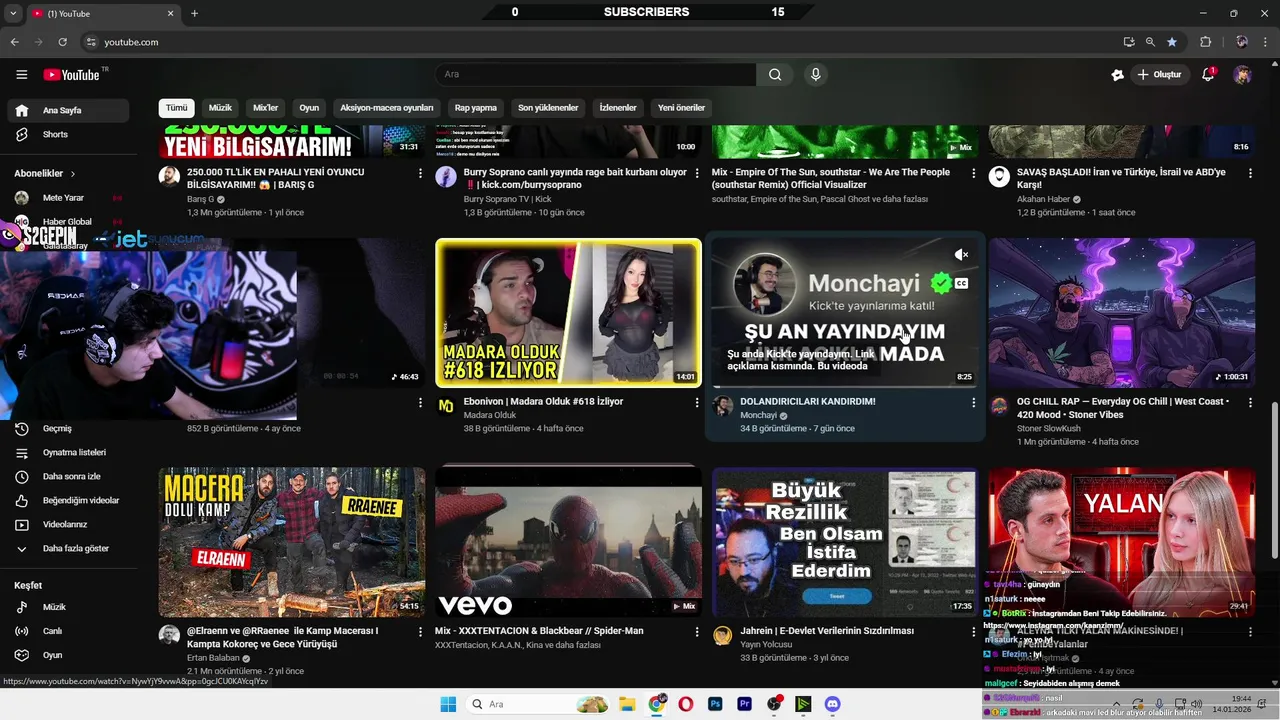
Task: Open options for Burry Soprano video
Action: tap(697, 173)
